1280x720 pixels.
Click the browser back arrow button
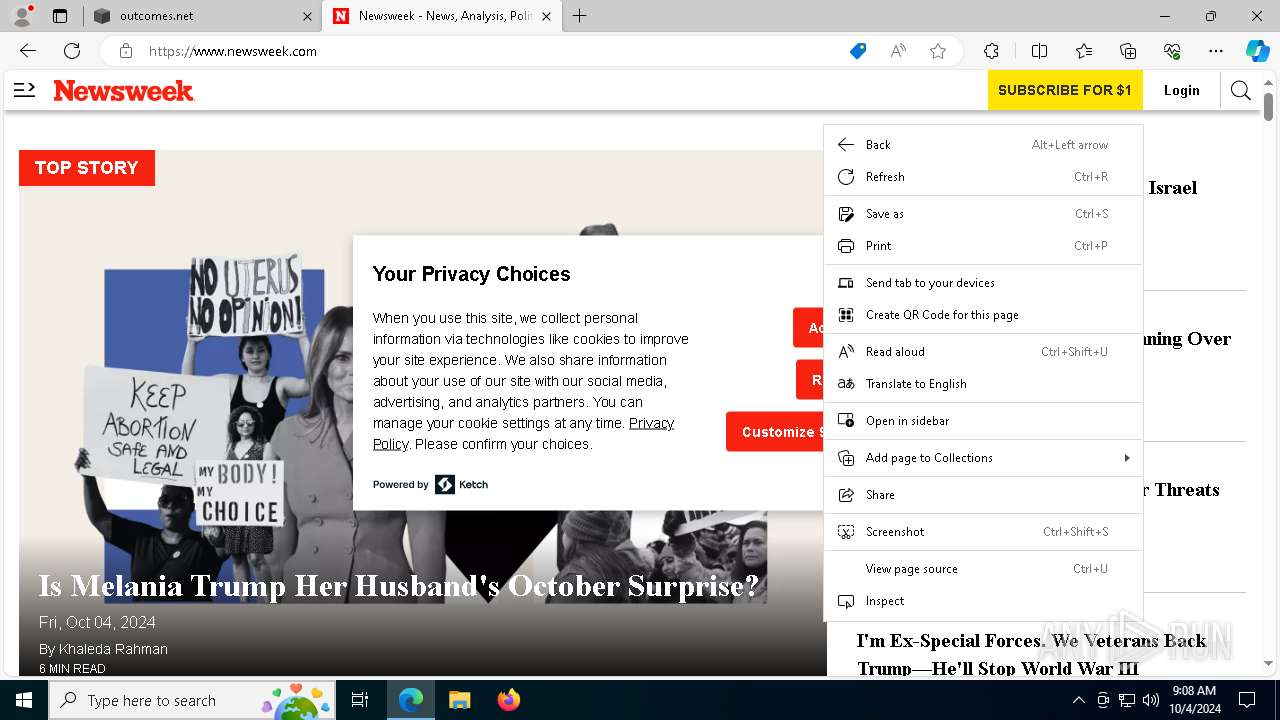(x=28, y=51)
